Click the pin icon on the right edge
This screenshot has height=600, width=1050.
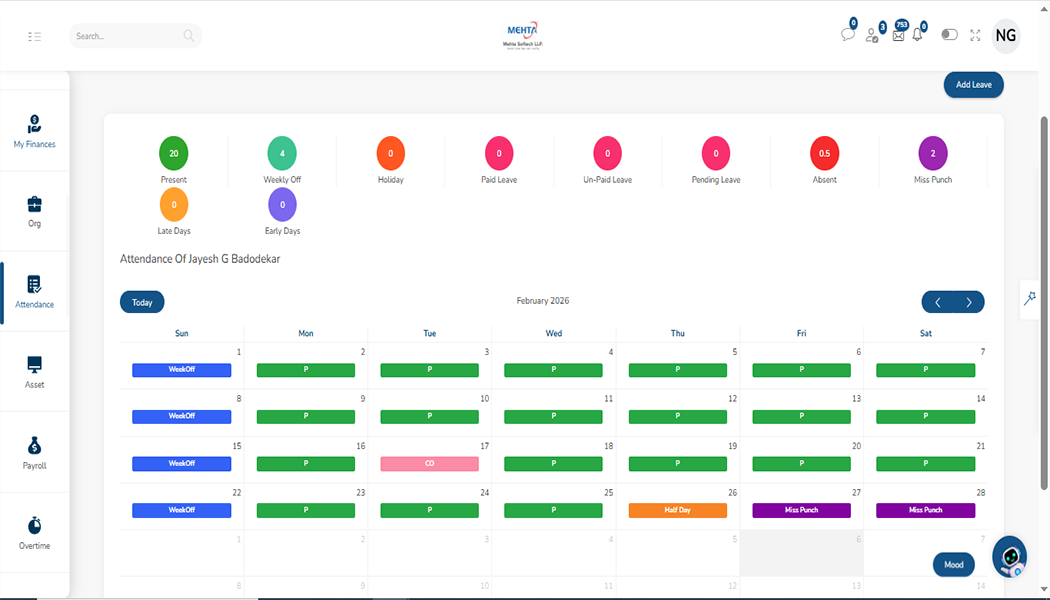[1030, 298]
